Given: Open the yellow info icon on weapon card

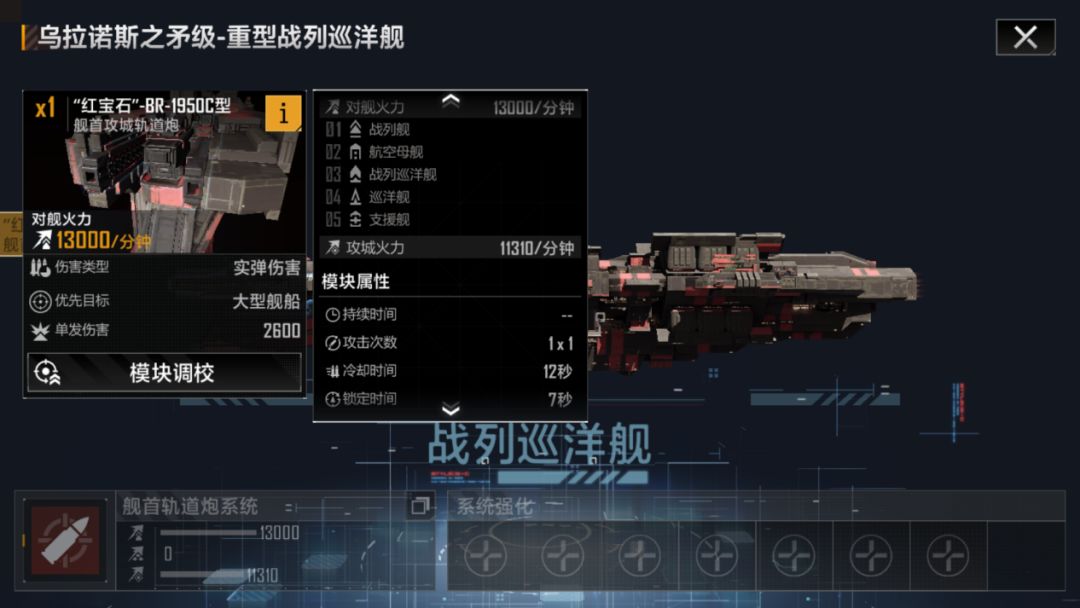Looking at the screenshot, I should (x=283, y=113).
